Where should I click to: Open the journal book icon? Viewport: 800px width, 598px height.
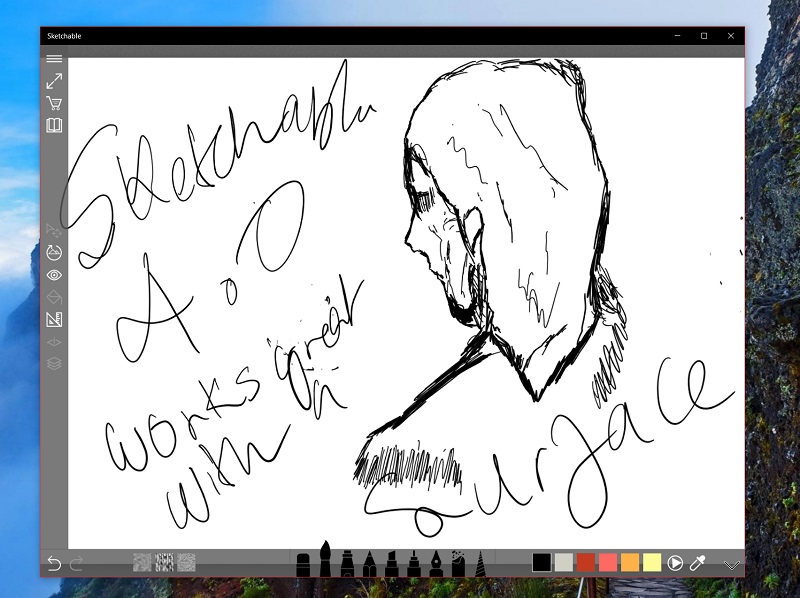[x=54, y=126]
